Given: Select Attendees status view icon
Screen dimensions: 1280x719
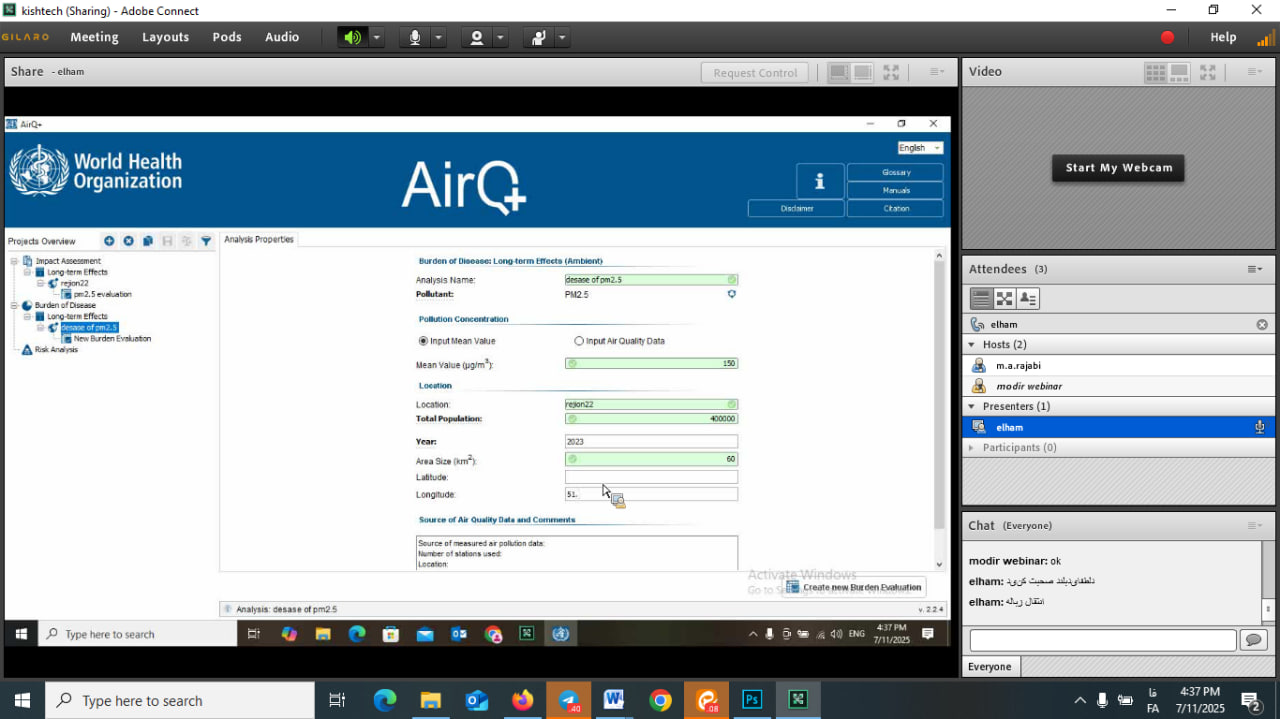Looking at the screenshot, I should [x=1028, y=298].
